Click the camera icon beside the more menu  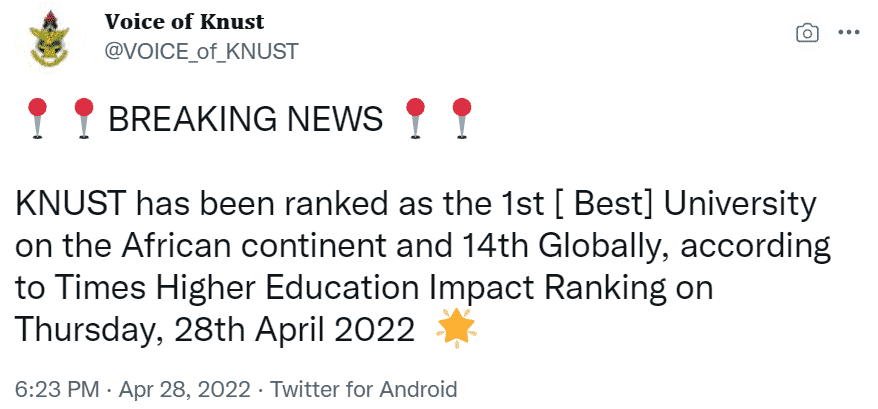[x=807, y=33]
